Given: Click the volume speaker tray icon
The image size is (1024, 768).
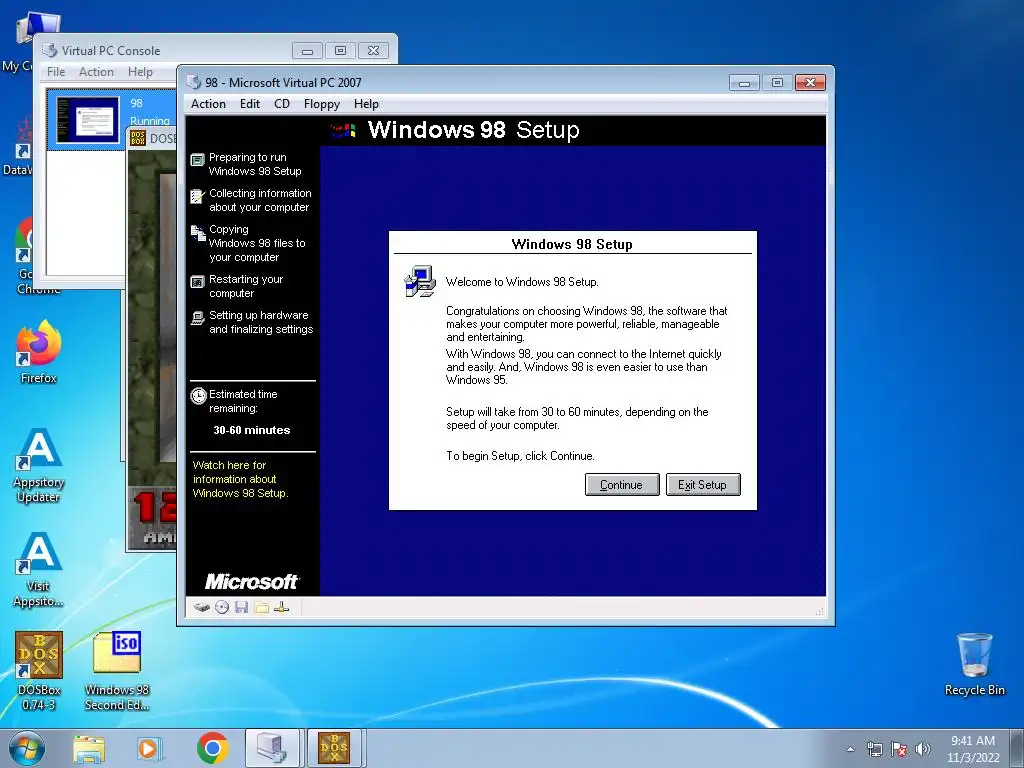Looking at the screenshot, I should 923,749.
